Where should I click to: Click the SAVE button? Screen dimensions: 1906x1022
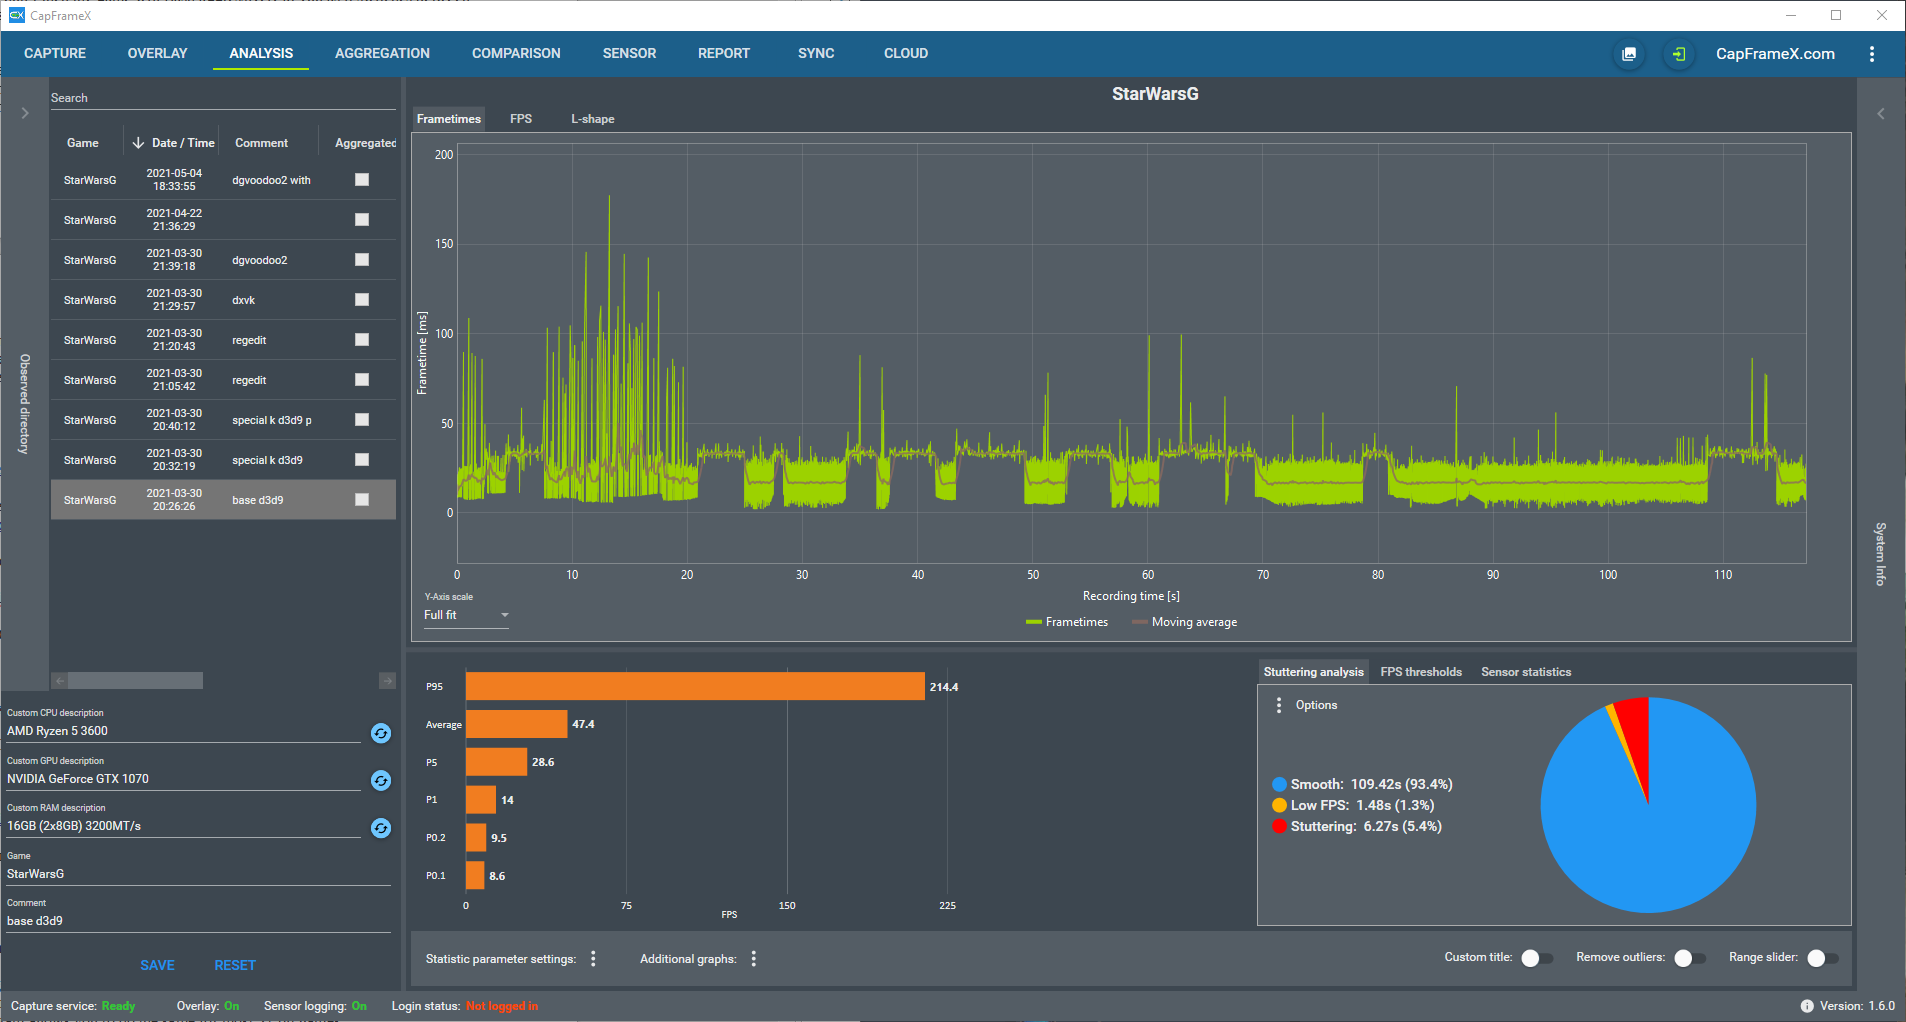[x=157, y=965]
